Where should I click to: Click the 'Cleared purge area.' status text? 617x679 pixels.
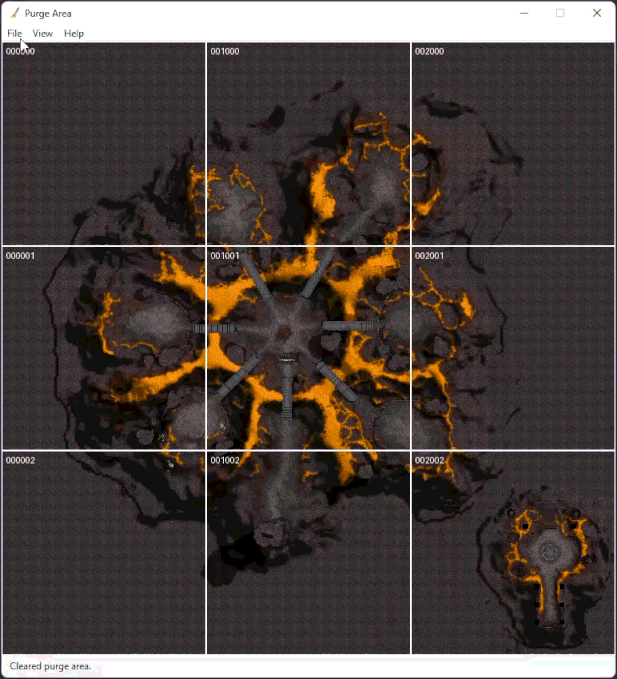[50, 666]
